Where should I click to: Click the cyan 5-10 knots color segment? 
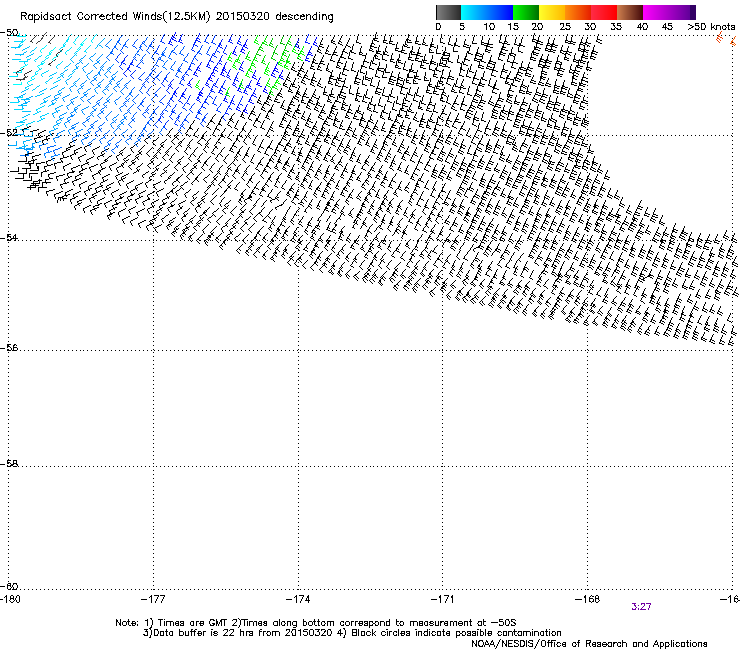coord(473,12)
